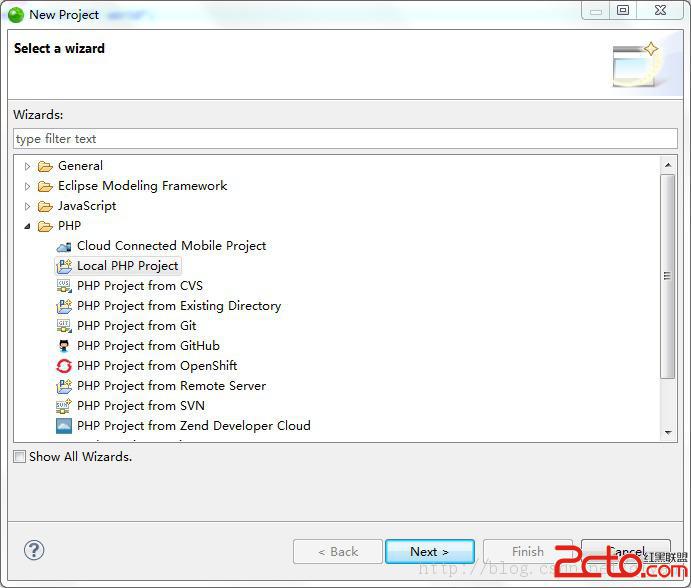The image size is (691, 588).
Task: Click the Next button
Action: [x=430, y=551]
